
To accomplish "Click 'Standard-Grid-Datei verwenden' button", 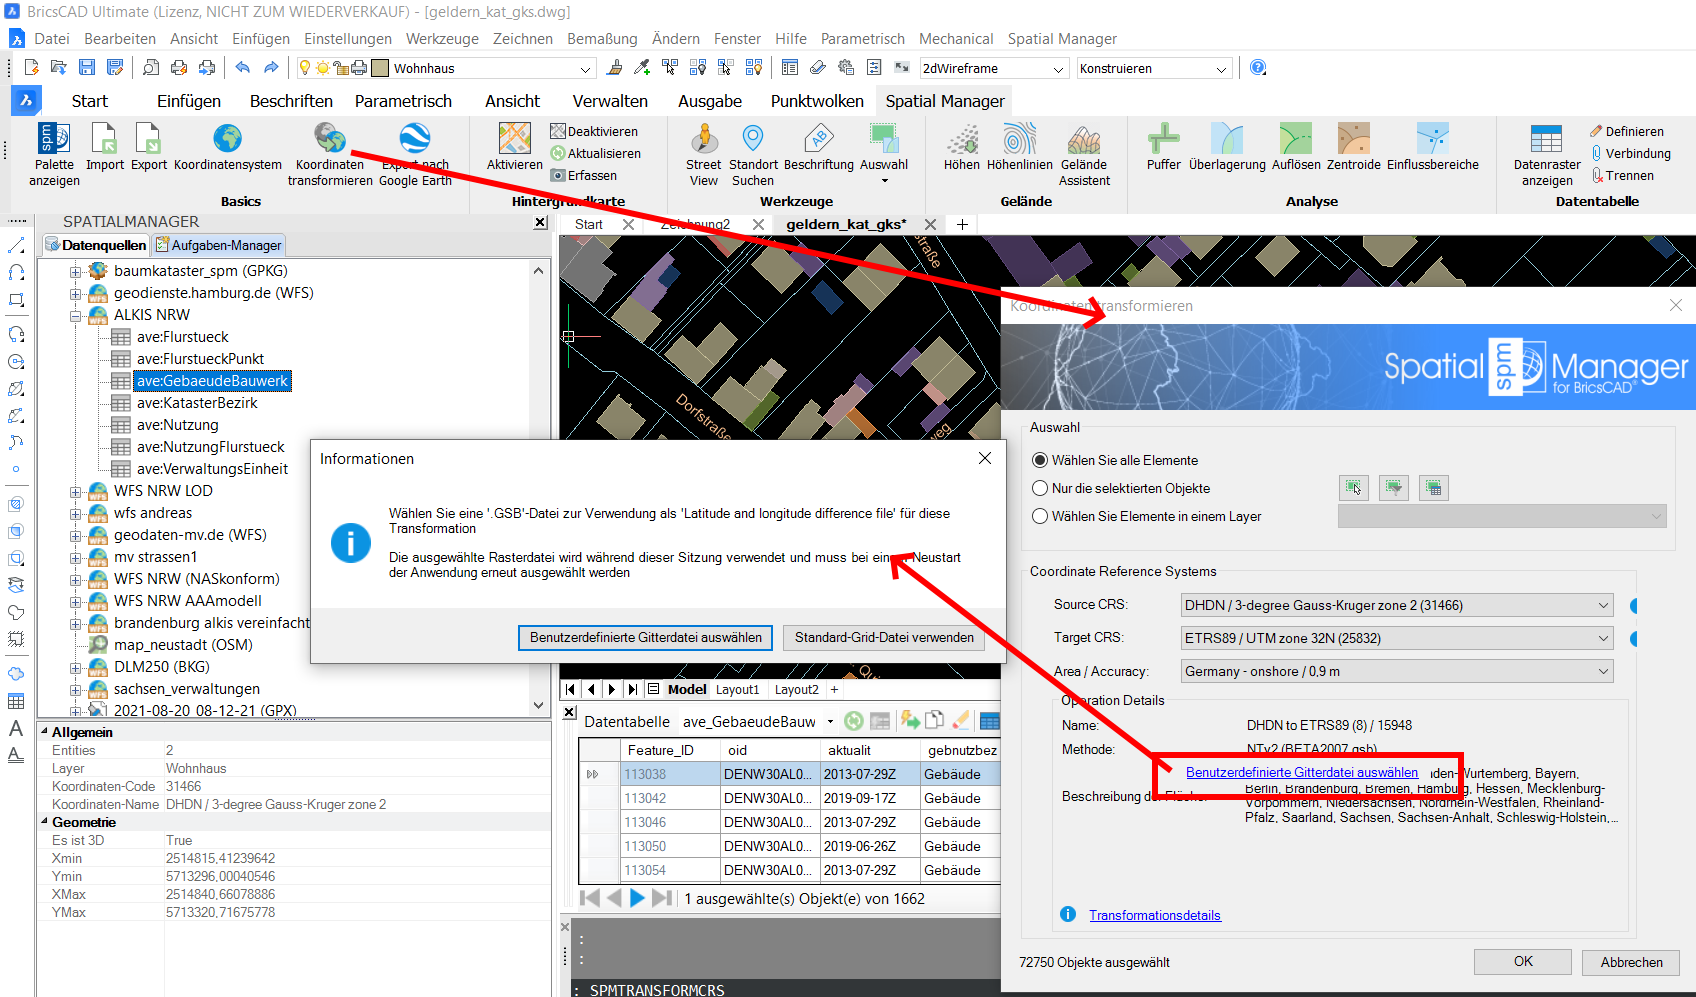I will [x=884, y=637].
